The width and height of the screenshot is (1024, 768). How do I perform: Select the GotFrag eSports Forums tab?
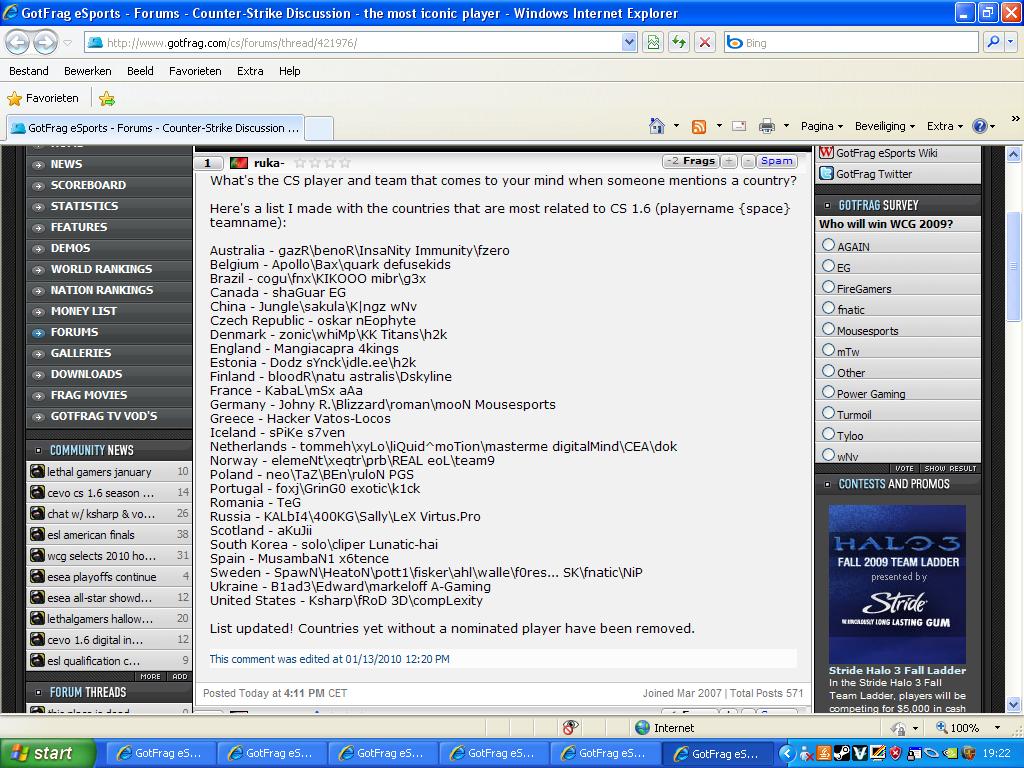point(155,128)
